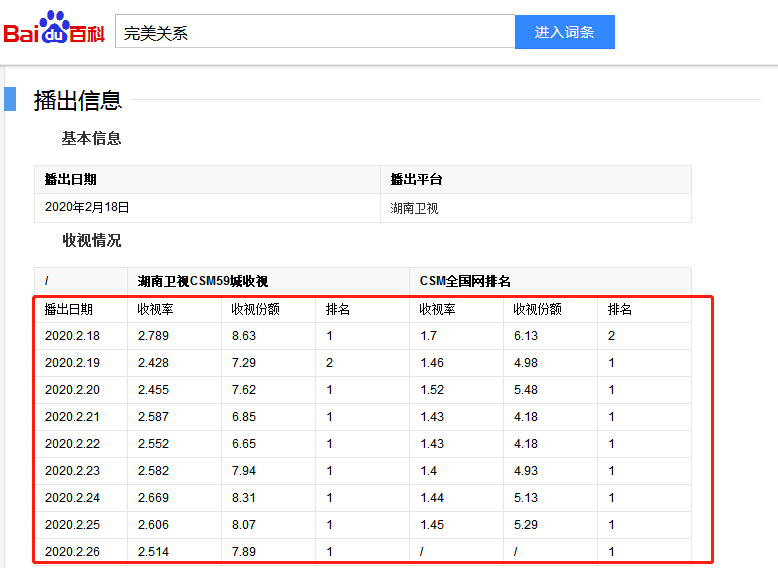
Task: Click the rating value 2.669
Action: 153,498
